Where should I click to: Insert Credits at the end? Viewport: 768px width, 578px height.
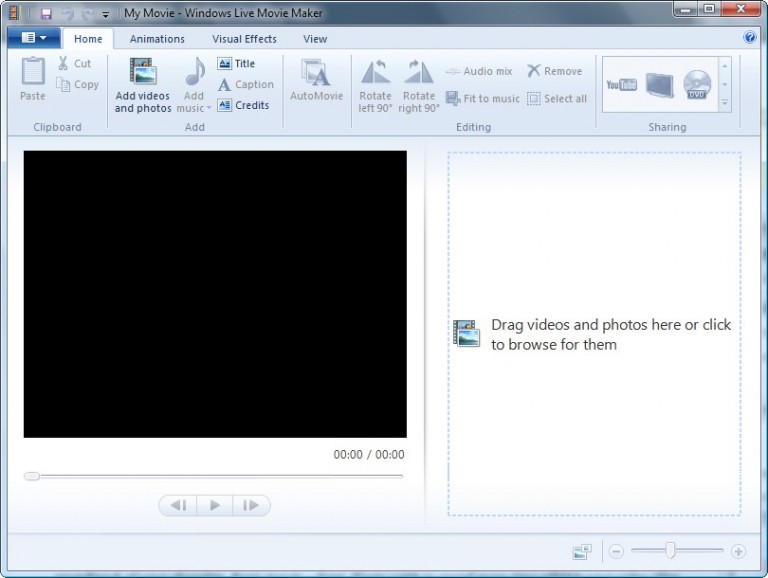coord(243,105)
